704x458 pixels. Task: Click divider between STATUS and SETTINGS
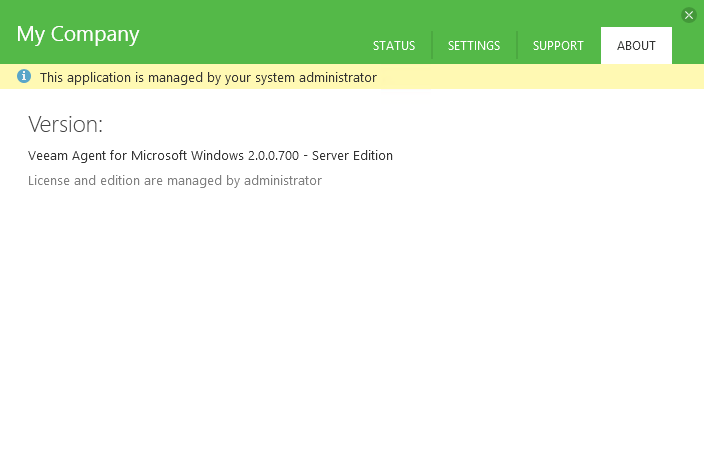coord(432,46)
